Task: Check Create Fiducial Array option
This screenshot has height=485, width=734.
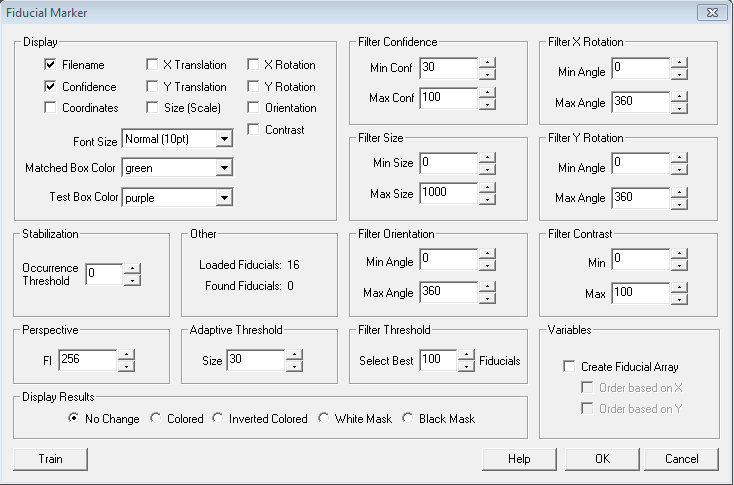Action: click(x=569, y=367)
